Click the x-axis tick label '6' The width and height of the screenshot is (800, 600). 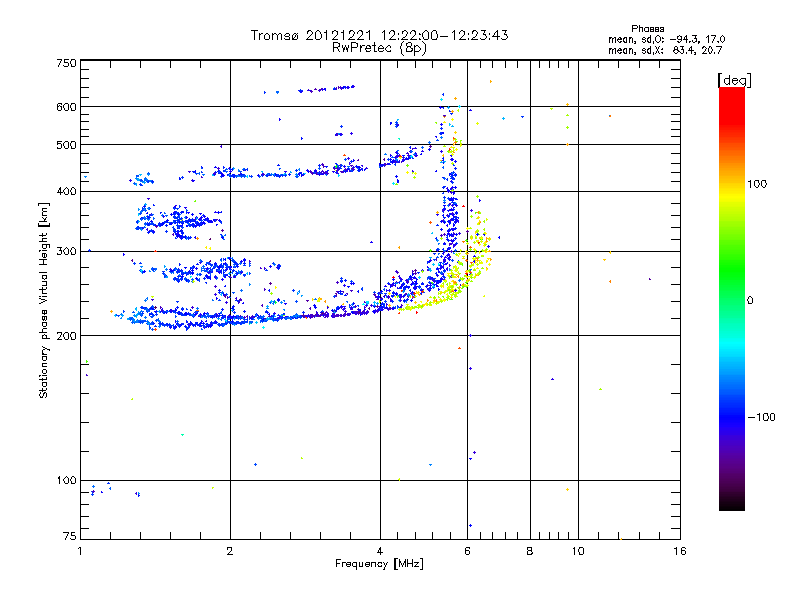tap(467, 551)
